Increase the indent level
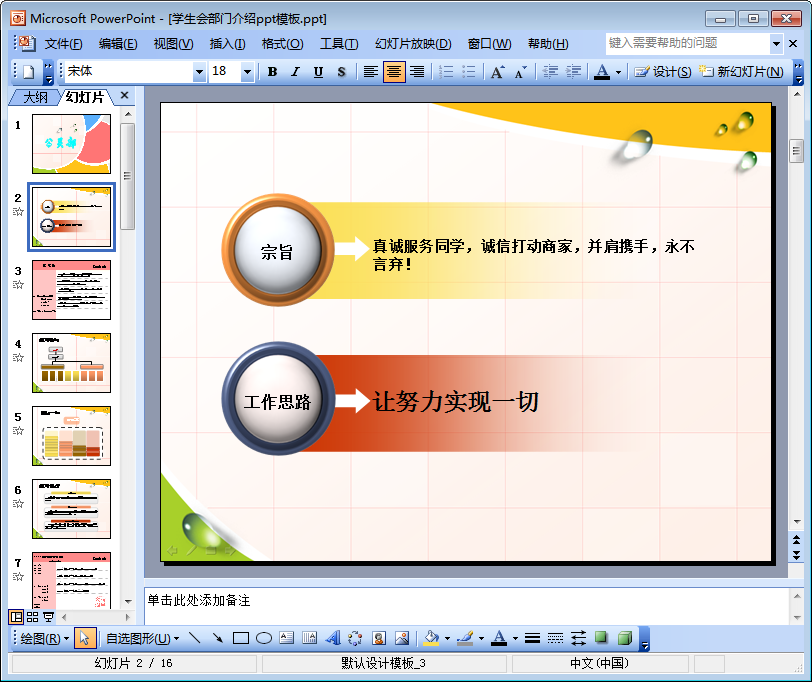Screen dimensions: 812x682 [573, 71]
